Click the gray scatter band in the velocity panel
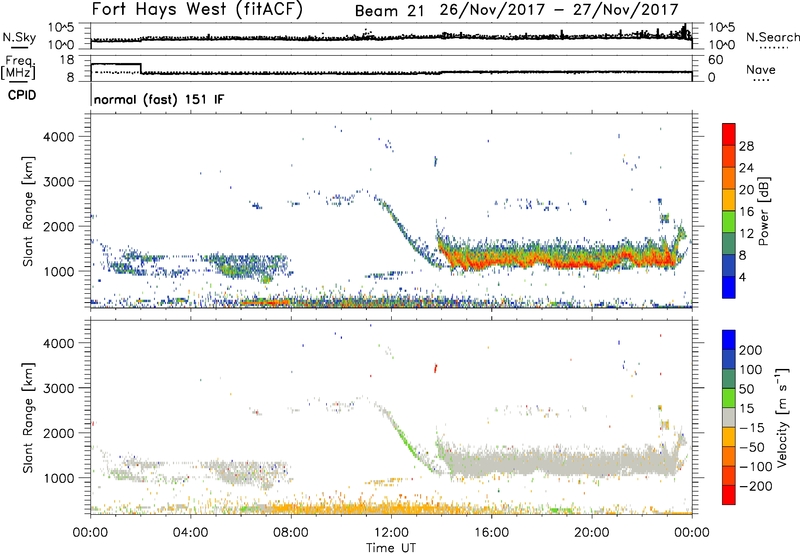The height and width of the screenshot is (554, 800). pyautogui.click(x=561, y=462)
